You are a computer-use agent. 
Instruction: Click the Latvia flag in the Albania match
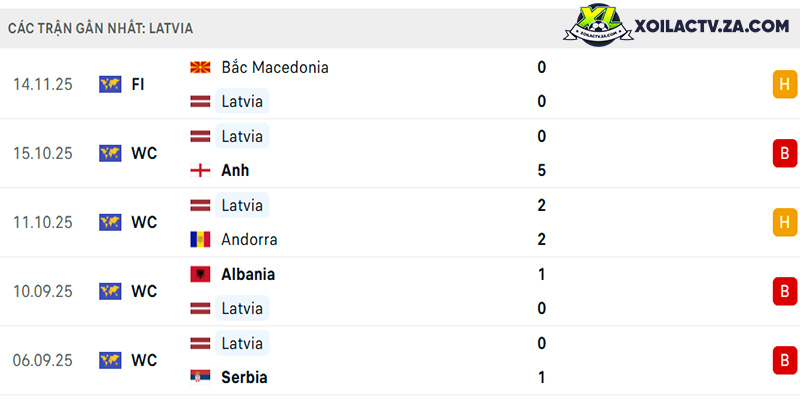click(200, 308)
